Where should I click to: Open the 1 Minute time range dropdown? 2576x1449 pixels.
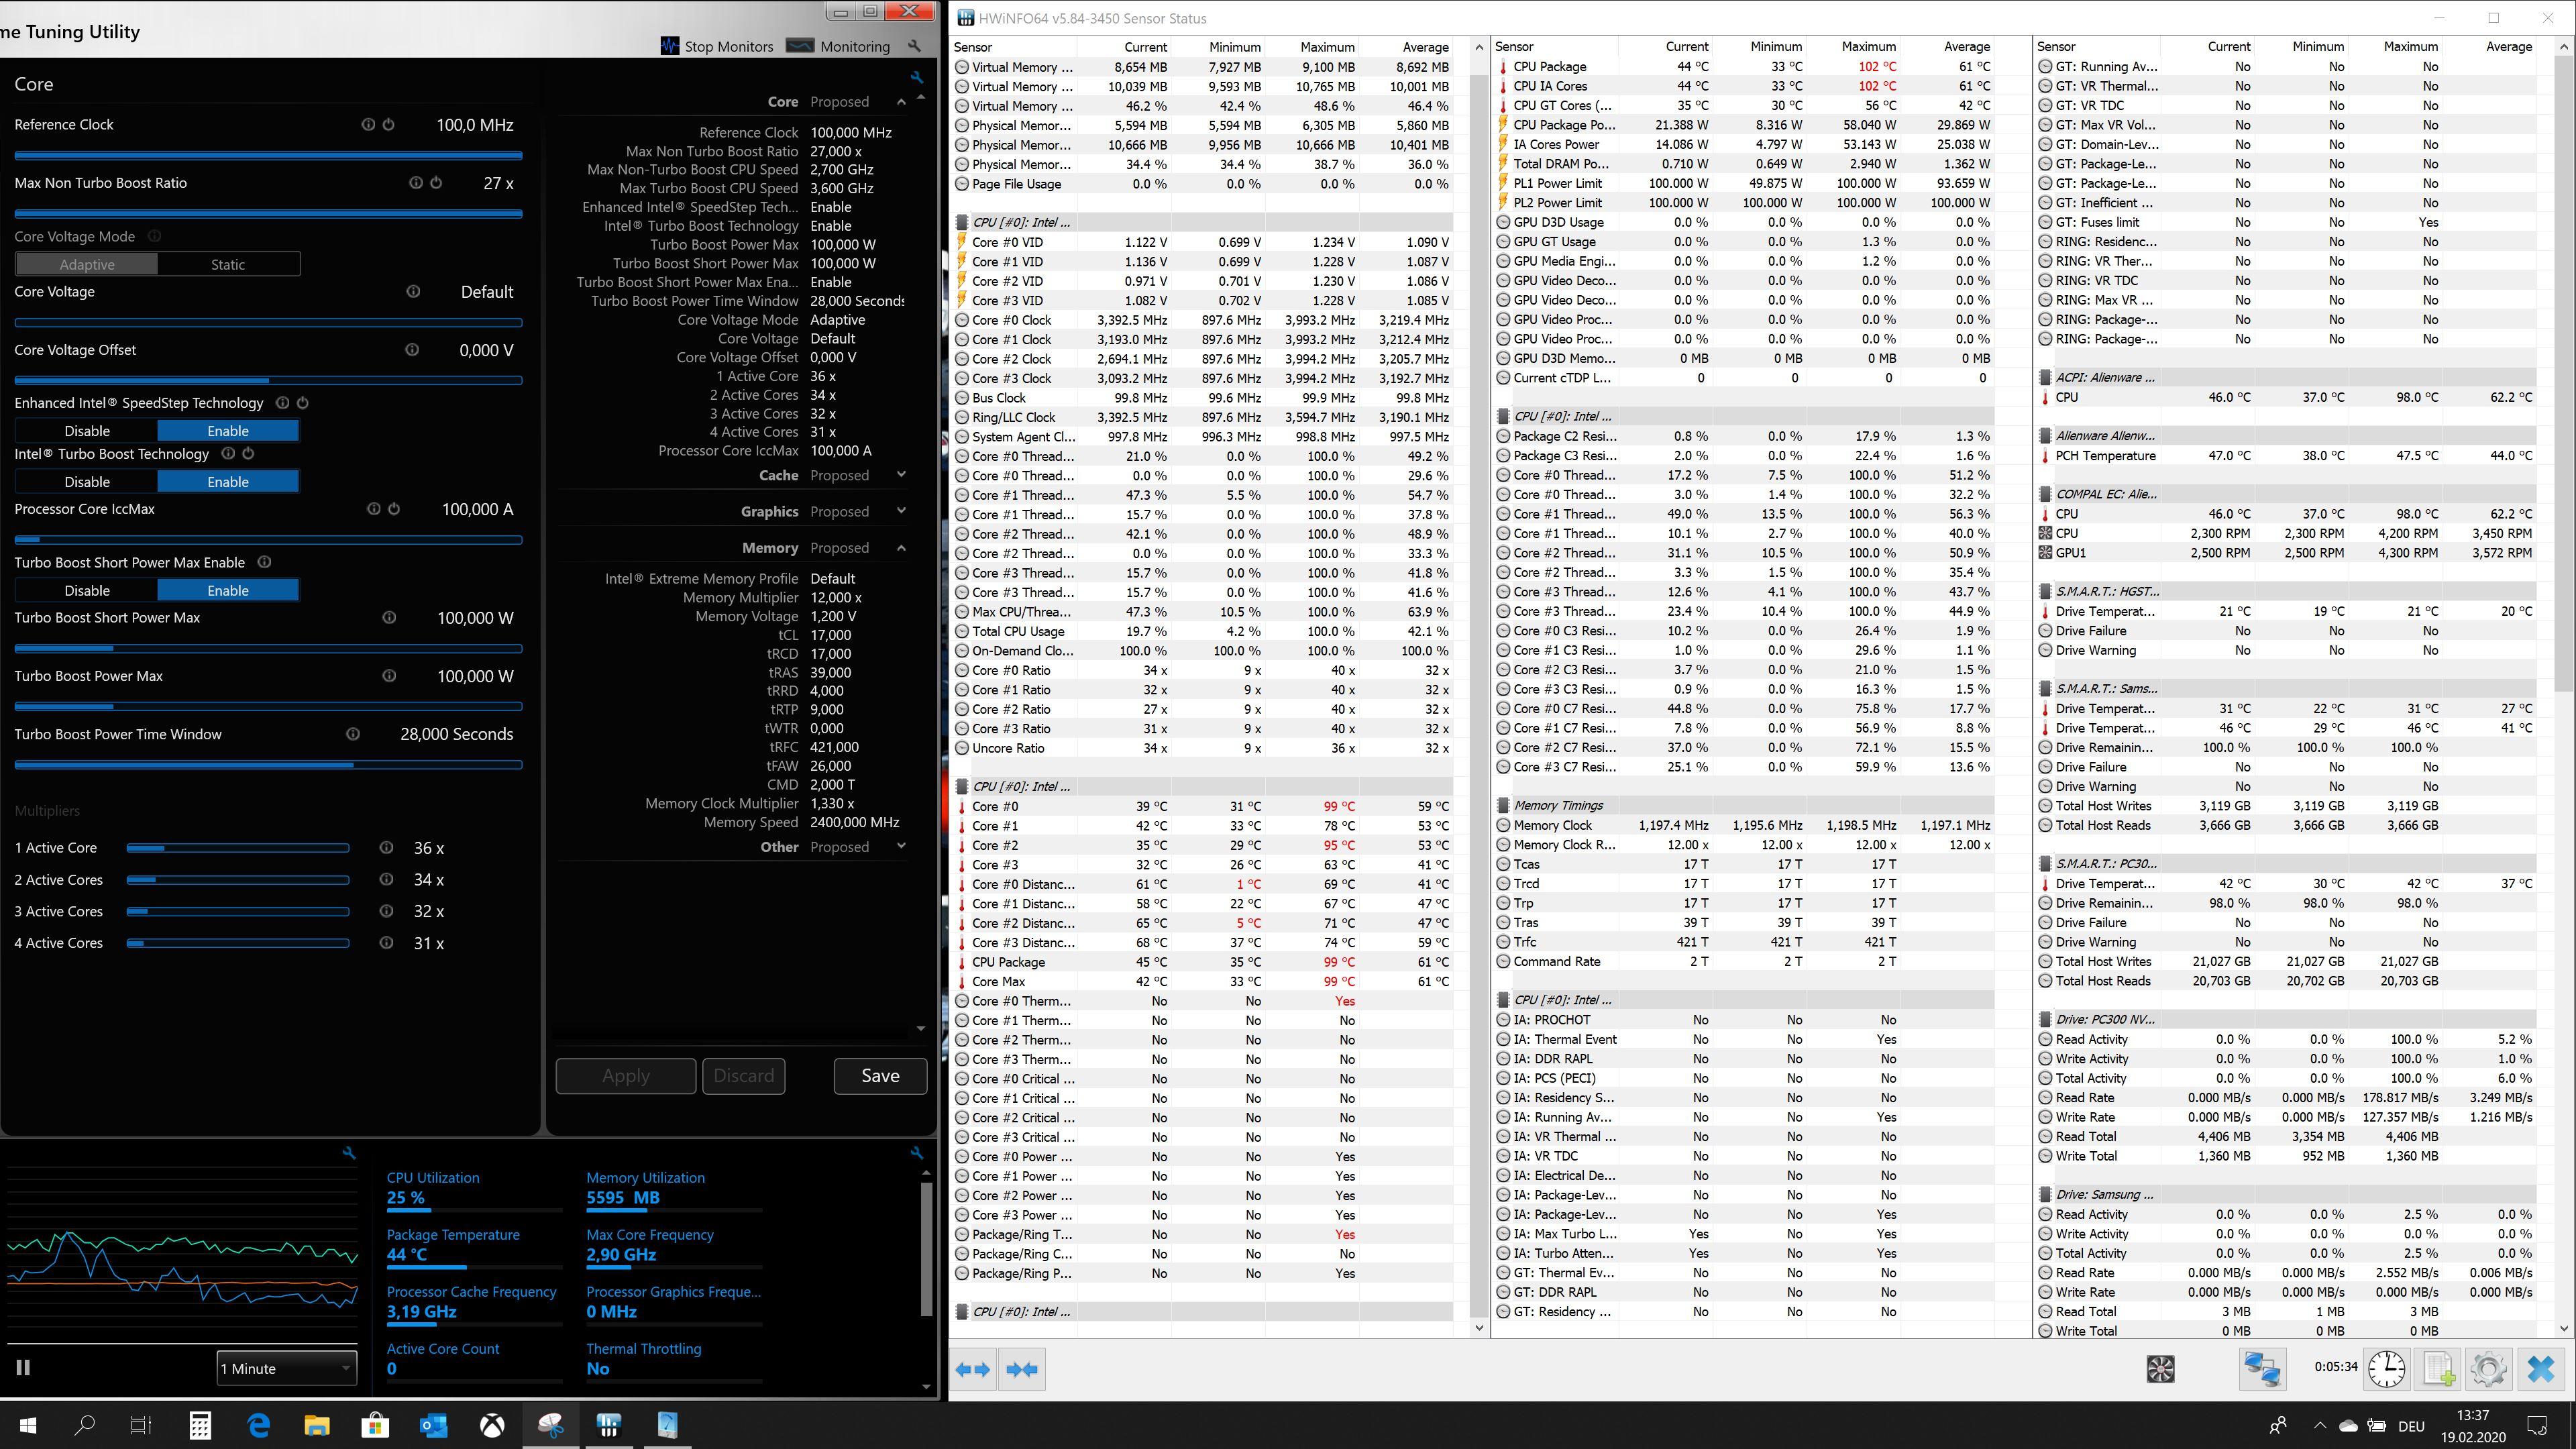click(x=286, y=1368)
